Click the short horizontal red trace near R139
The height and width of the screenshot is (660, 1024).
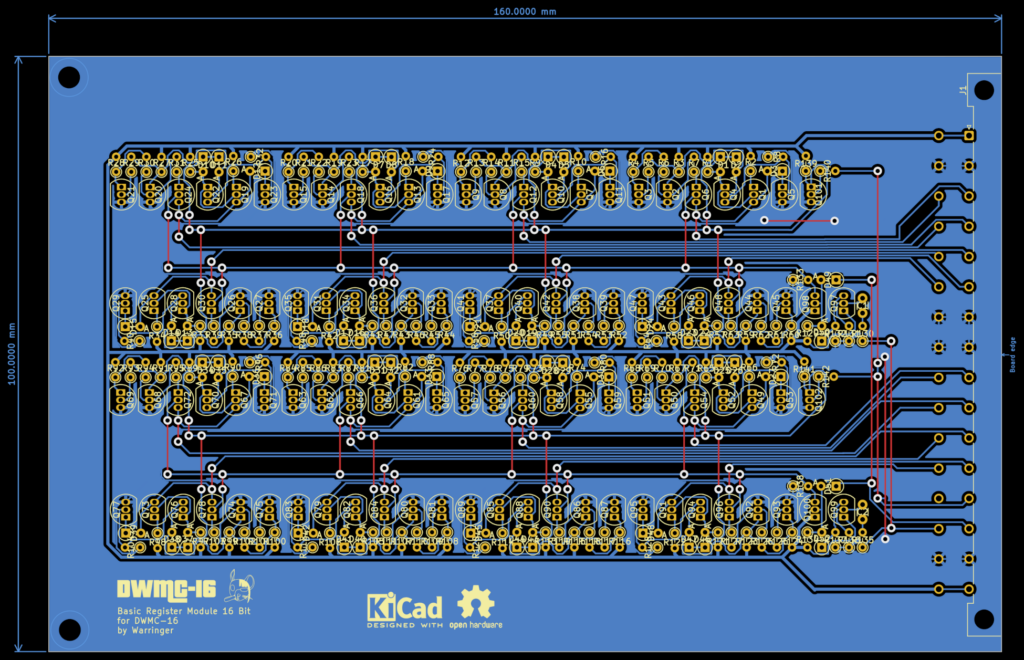(x=799, y=220)
